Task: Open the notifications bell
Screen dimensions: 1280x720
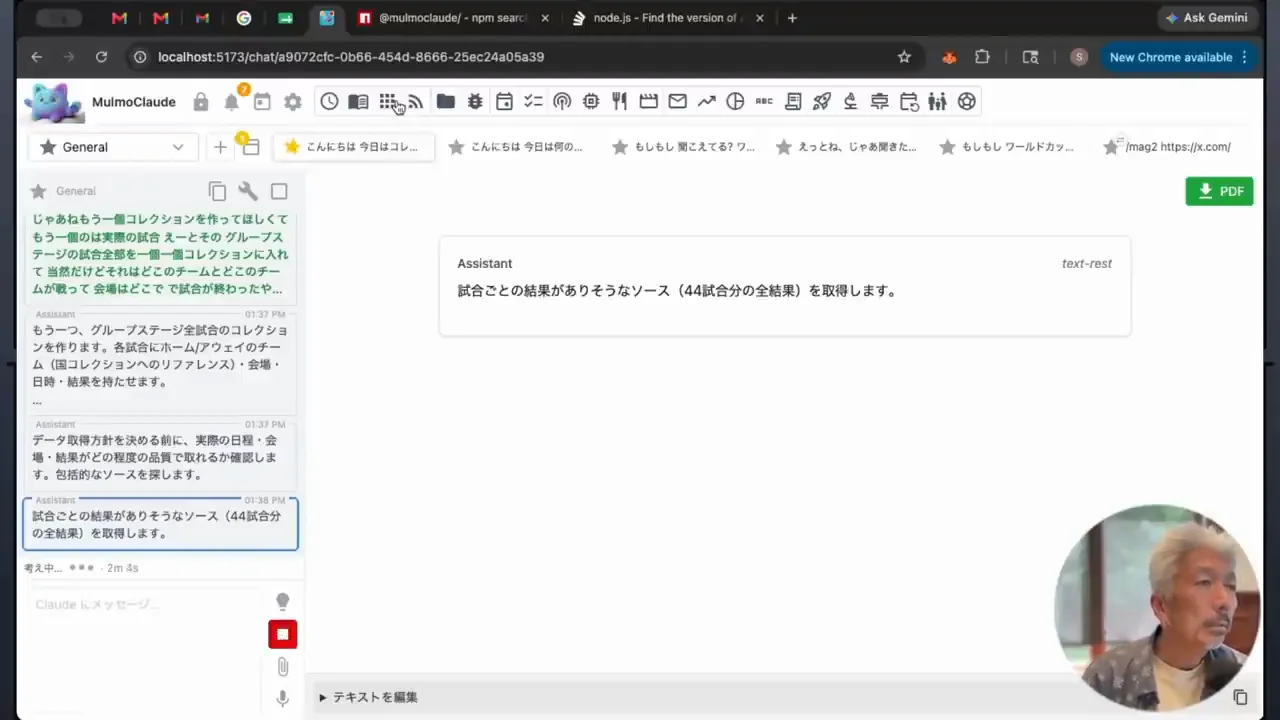Action: [232, 102]
